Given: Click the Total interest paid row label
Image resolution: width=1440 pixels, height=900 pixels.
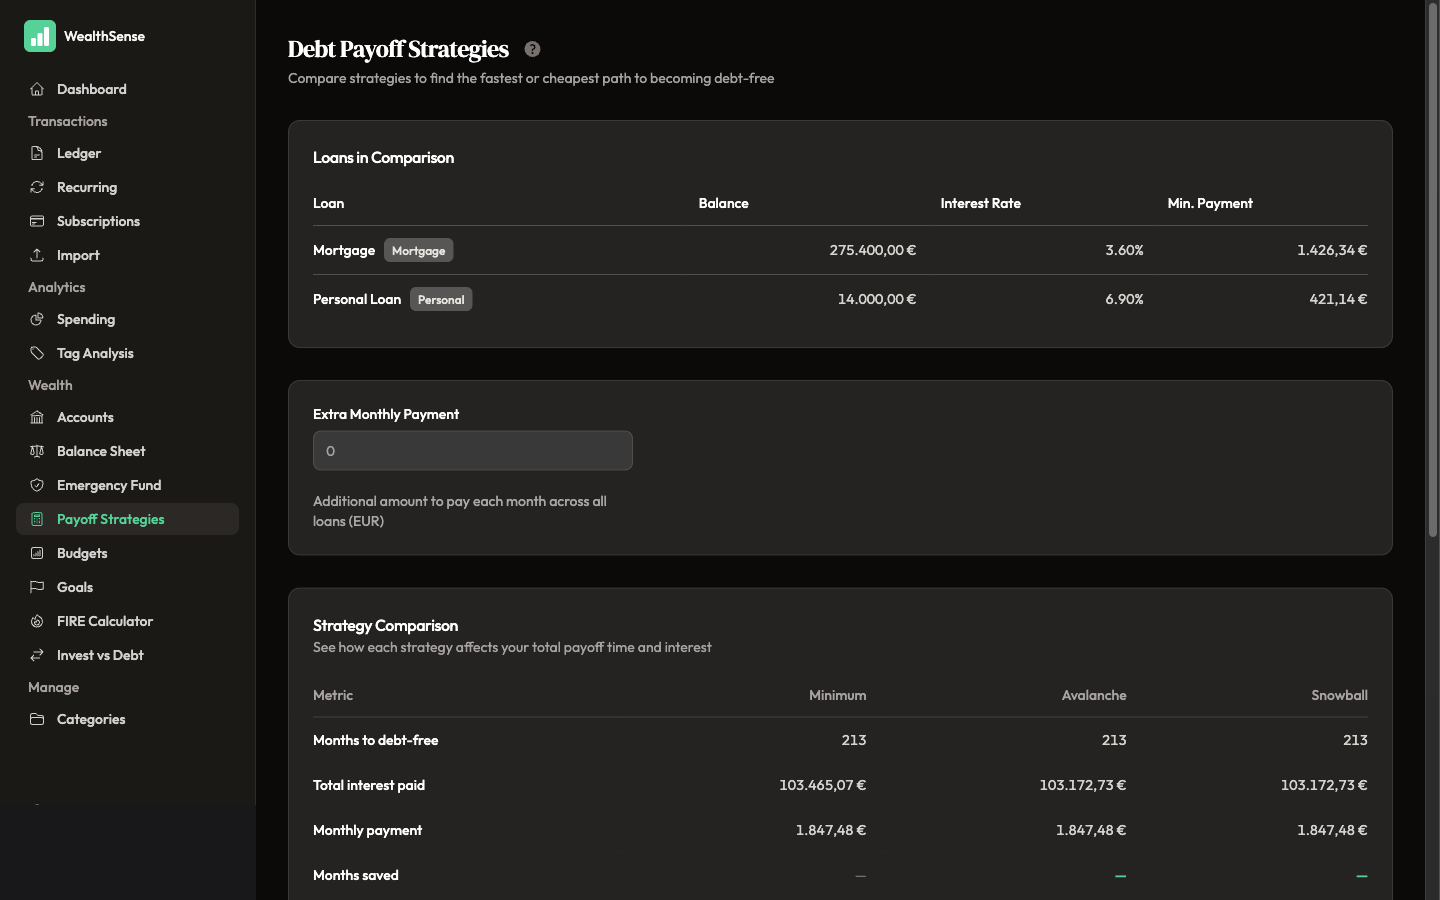Looking at the screenshot, I should click(369, 785).
